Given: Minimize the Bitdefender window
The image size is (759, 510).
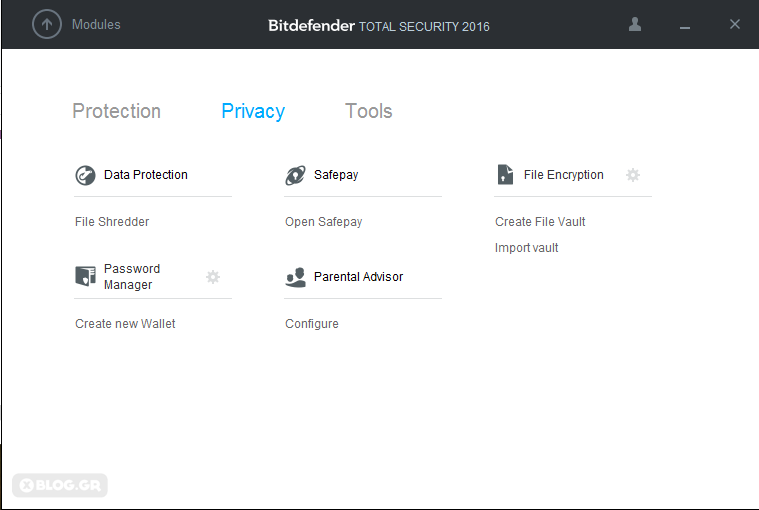Looking at the screenshot, I should pos(684,28).
